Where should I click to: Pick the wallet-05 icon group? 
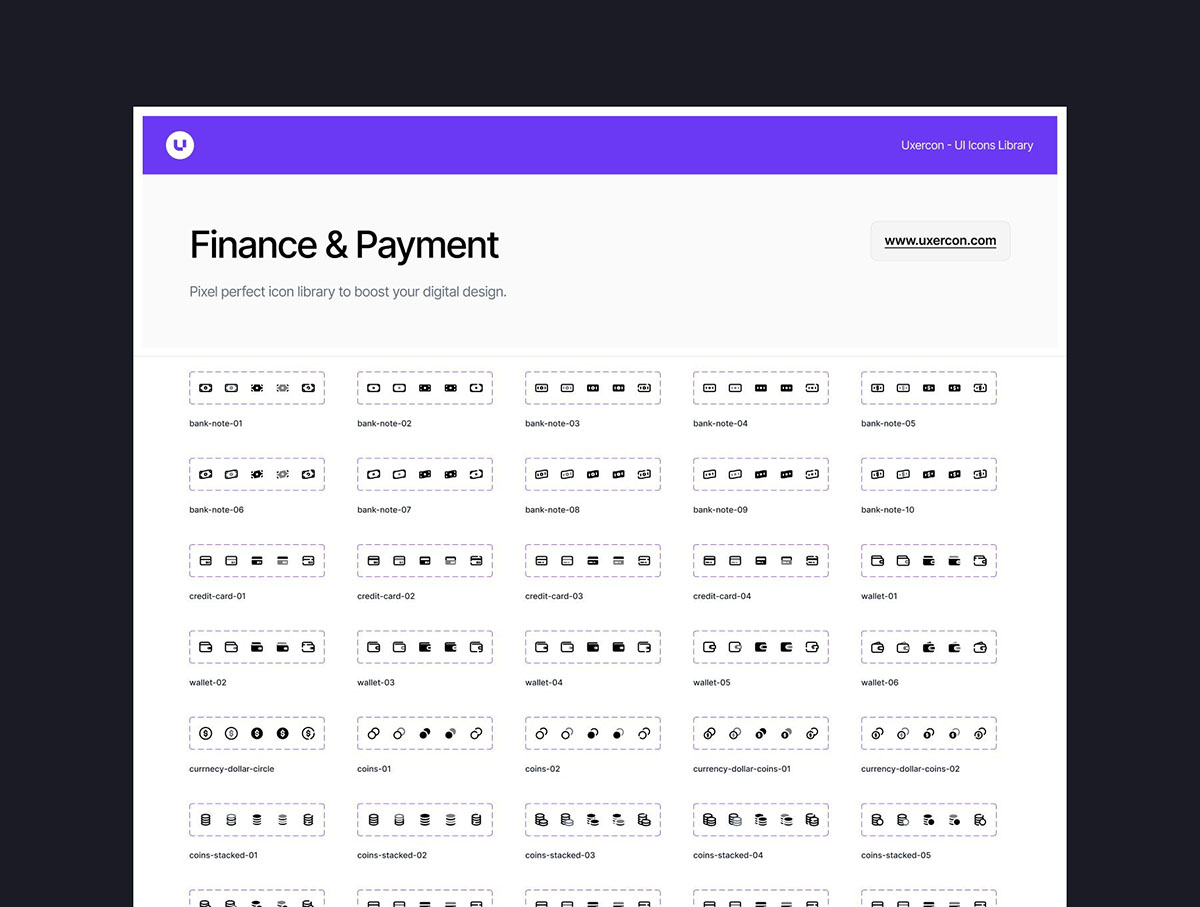click(761, 647)
